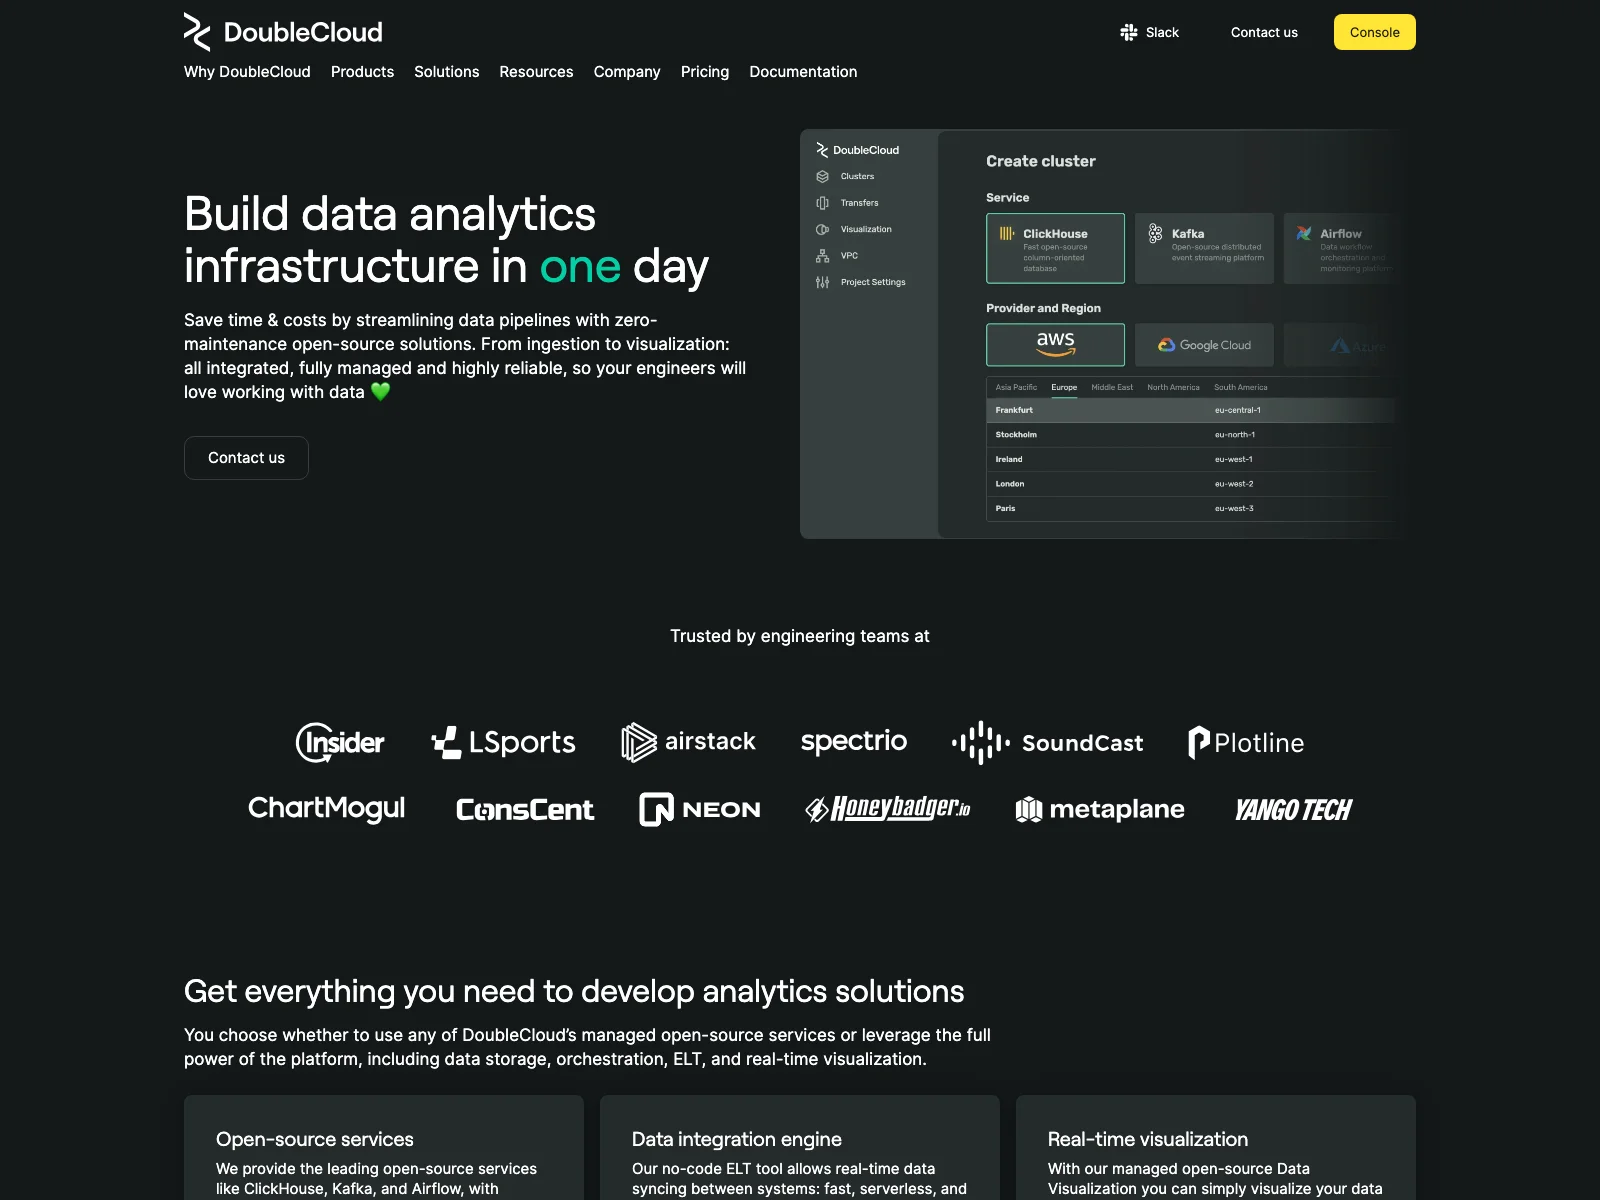Select the ClickHouse service card
1600x1200 pixels.
click(1055, 248)
